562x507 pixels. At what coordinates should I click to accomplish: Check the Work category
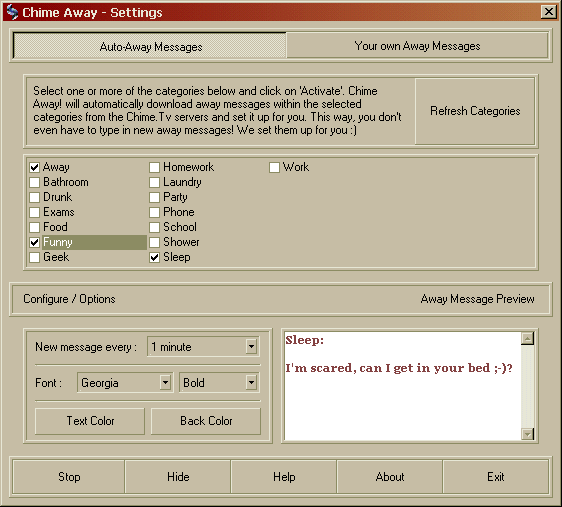275,167
